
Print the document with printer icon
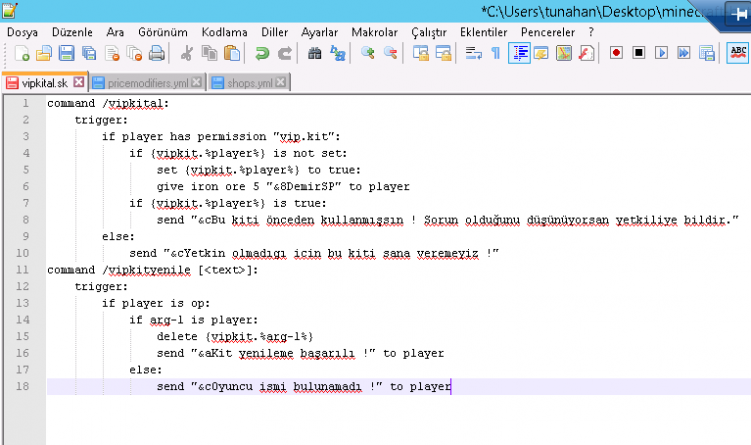pyautogui.click(x=157, y=53)
